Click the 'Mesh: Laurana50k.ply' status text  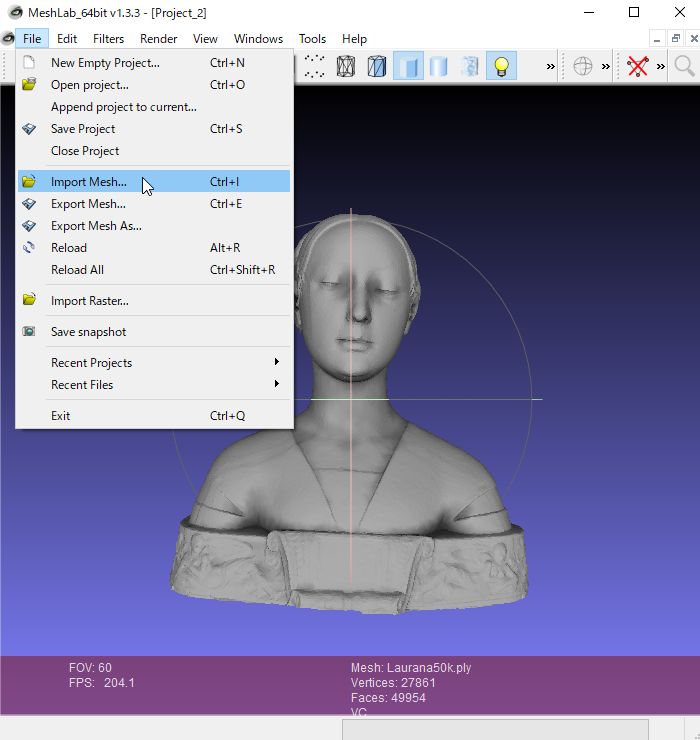pyautogui.click(x=411, y=668)
